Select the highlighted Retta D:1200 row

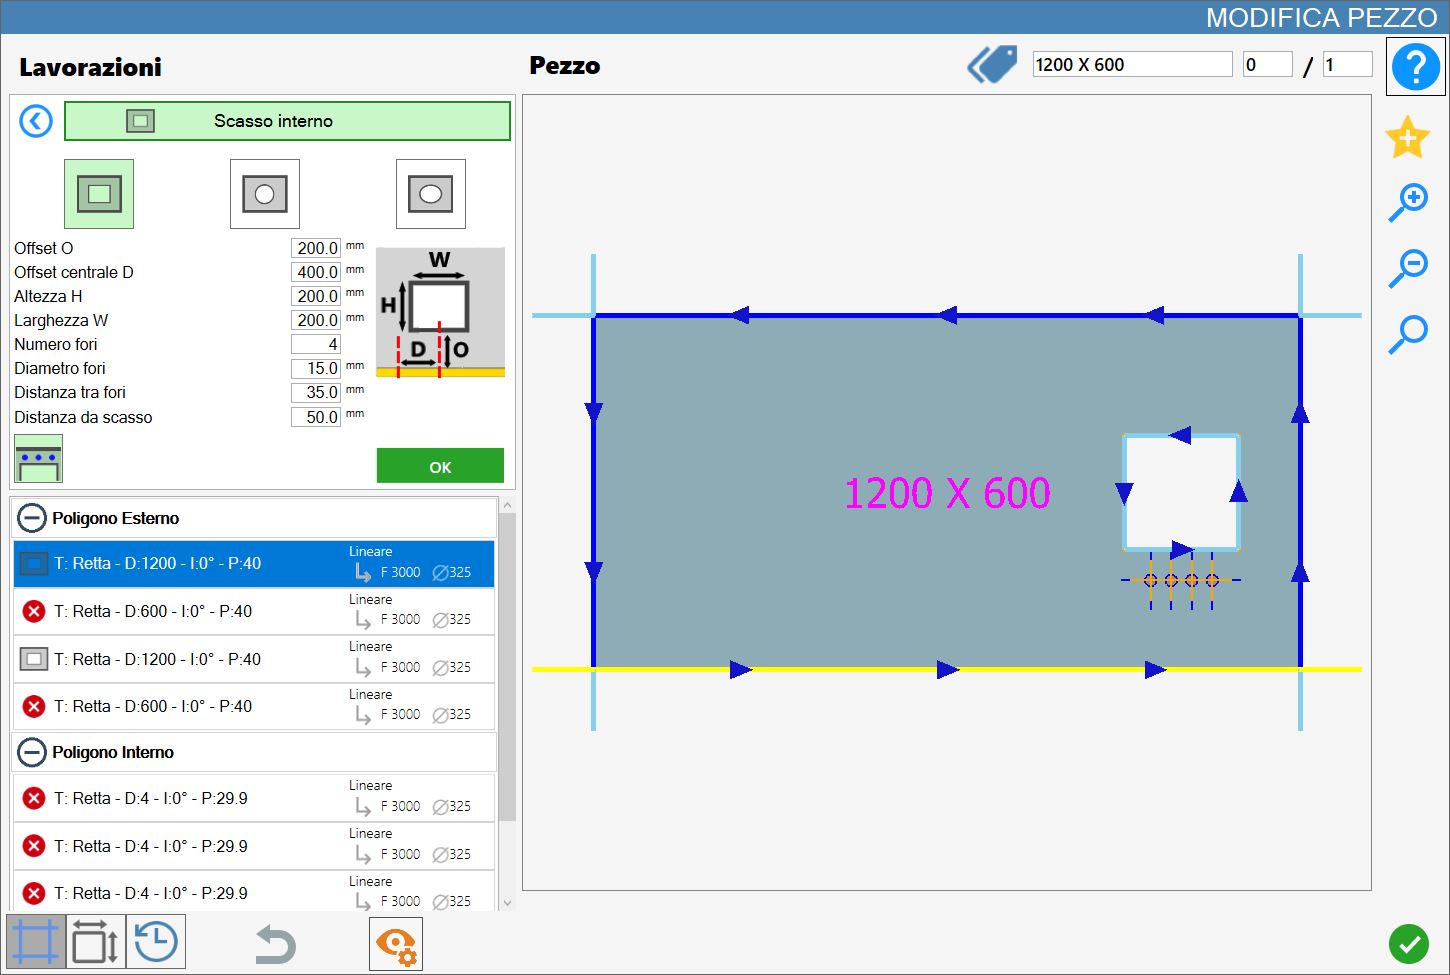click(x=254, y=564)
